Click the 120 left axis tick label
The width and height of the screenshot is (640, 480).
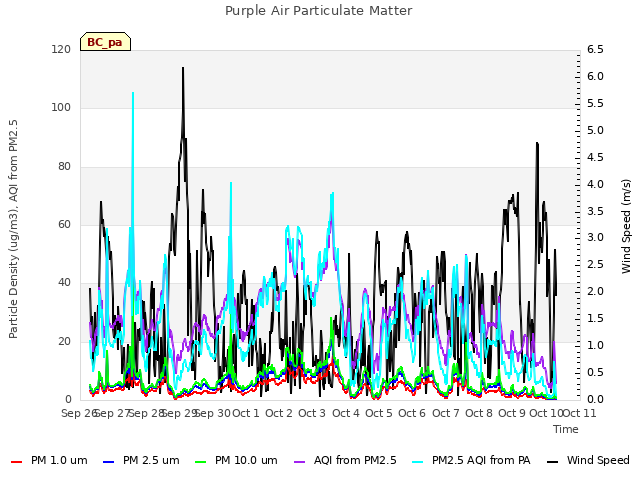61,50
